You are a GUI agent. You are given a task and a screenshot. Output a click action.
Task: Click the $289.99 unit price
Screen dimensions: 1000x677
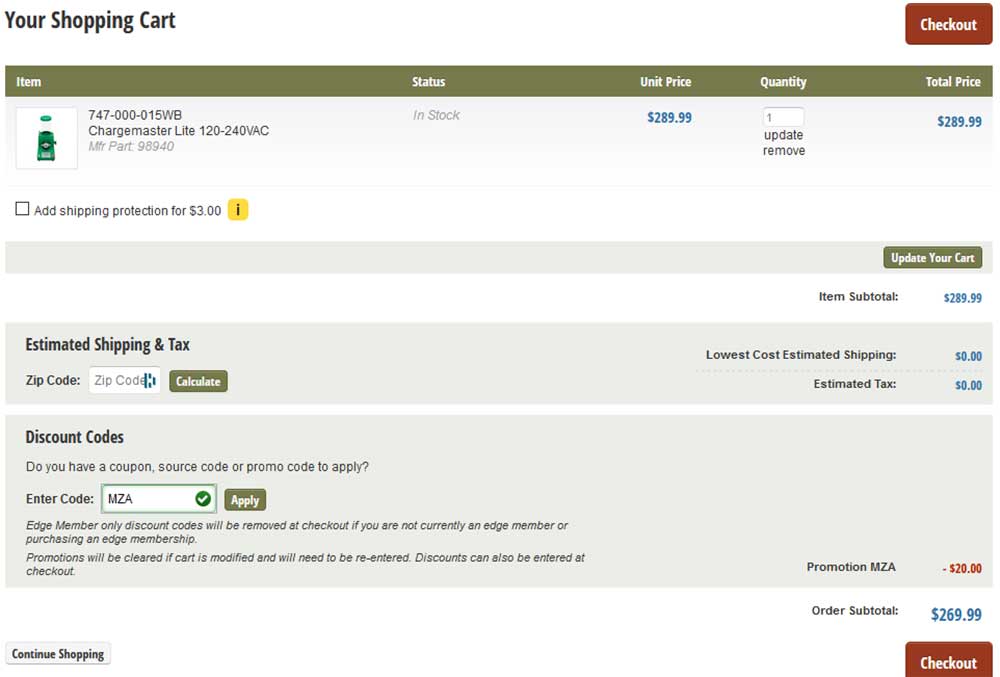pos(669,117)
